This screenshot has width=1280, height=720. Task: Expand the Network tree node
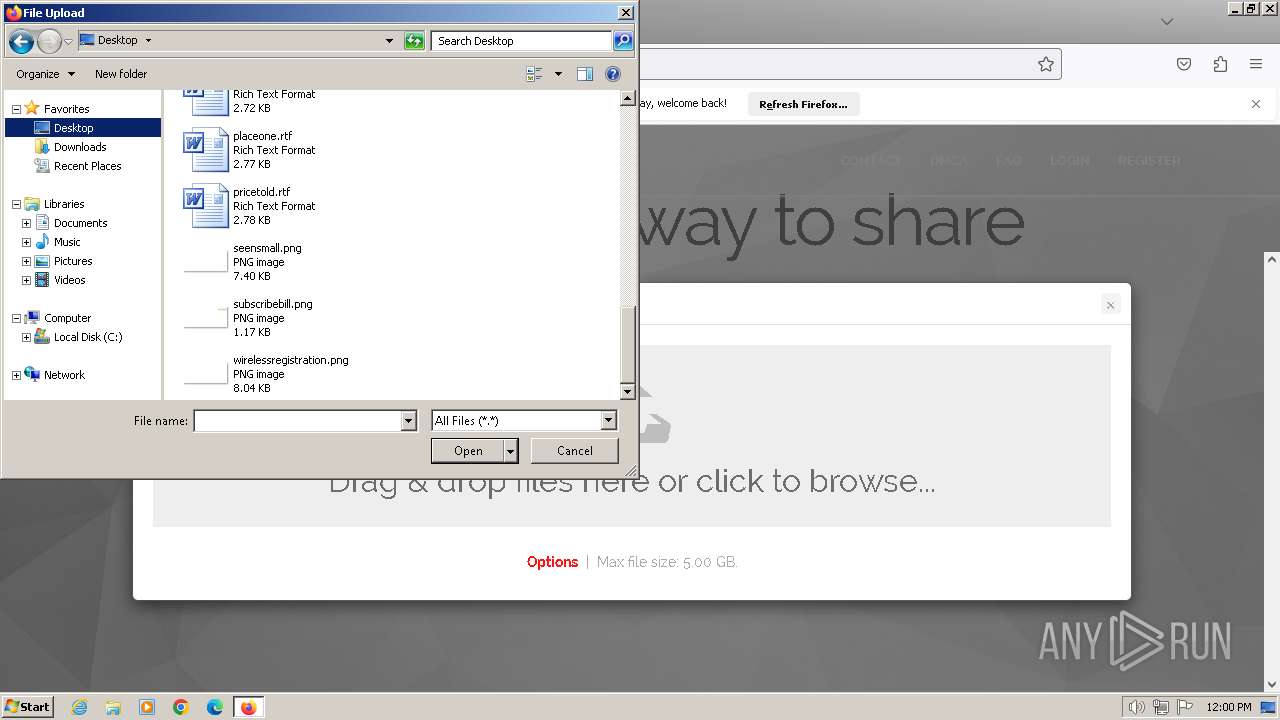pos(16,375)
